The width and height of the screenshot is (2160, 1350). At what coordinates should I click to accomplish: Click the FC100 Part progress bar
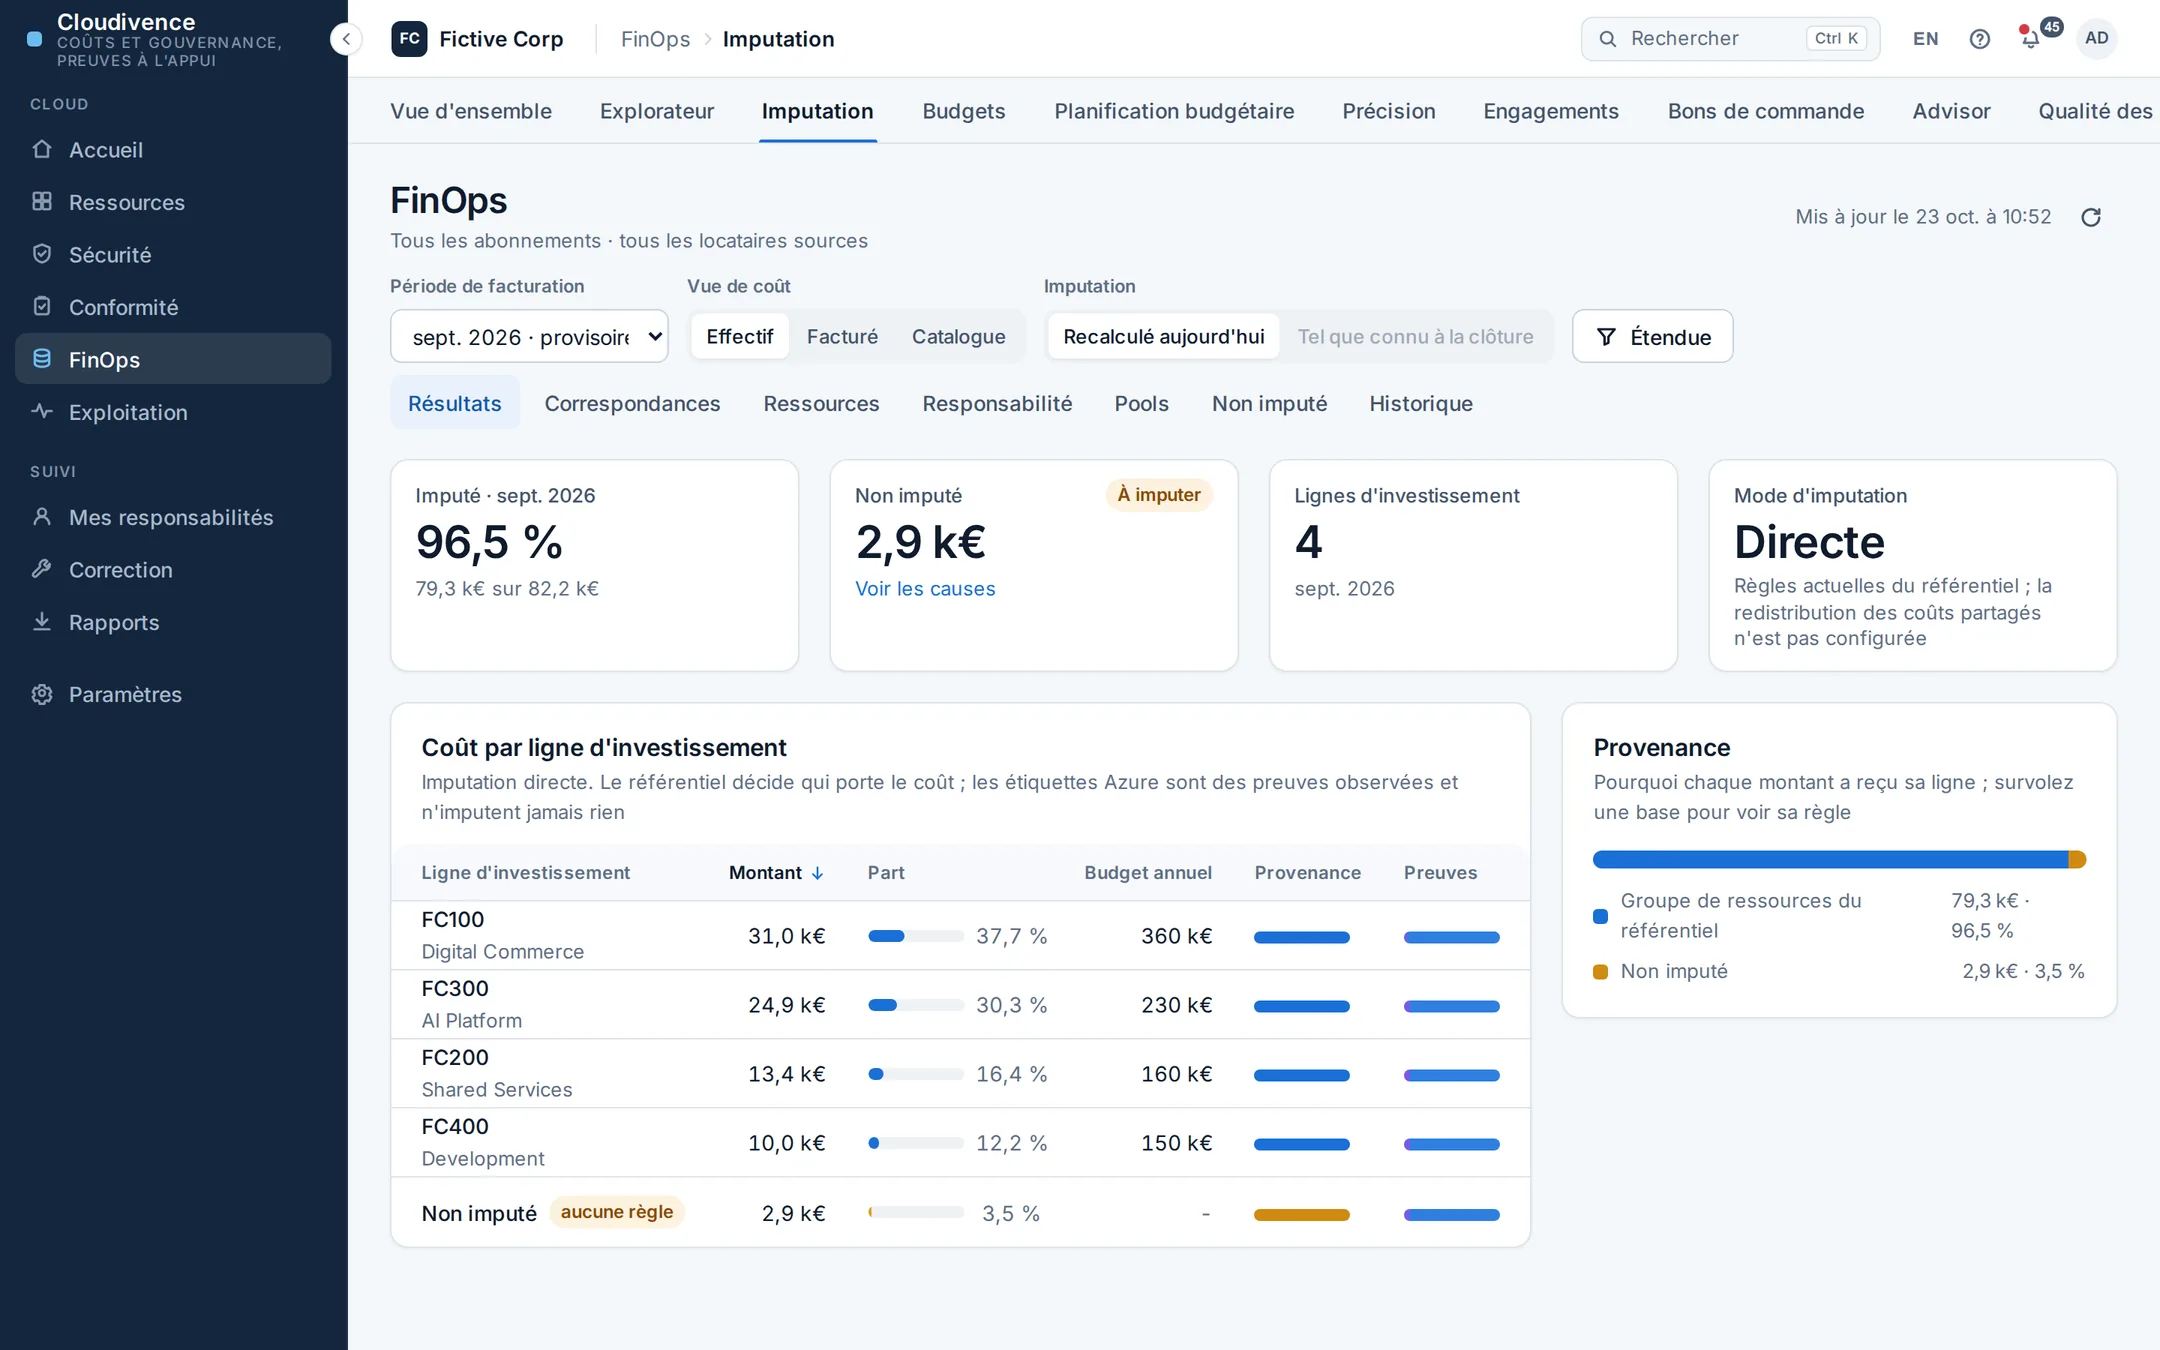(x=916, y=937)
